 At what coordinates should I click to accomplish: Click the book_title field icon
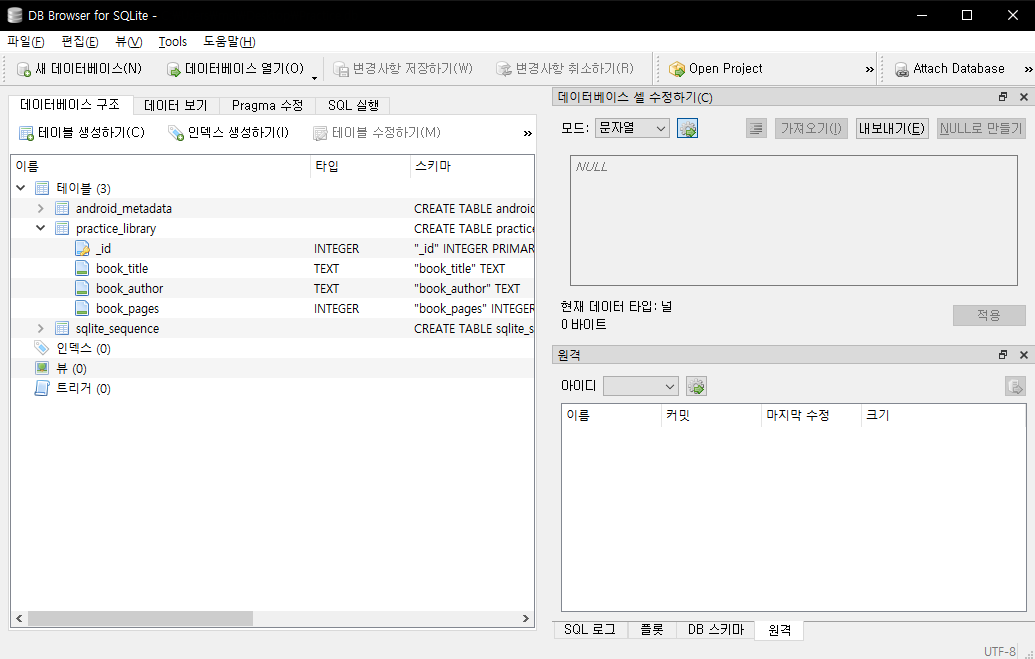(82, 269)
